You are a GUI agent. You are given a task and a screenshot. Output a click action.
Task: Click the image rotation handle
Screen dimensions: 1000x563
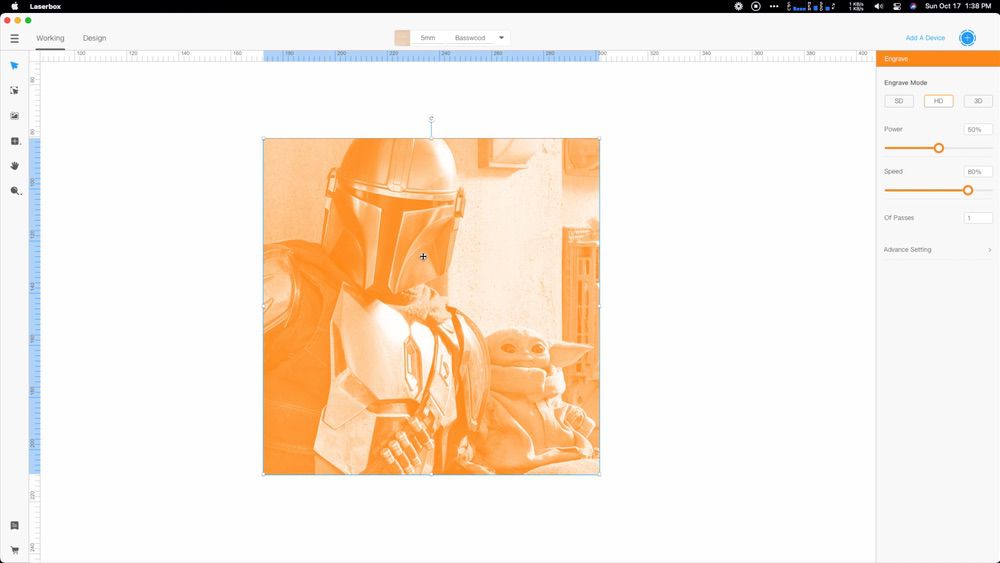tap(432, 119)
